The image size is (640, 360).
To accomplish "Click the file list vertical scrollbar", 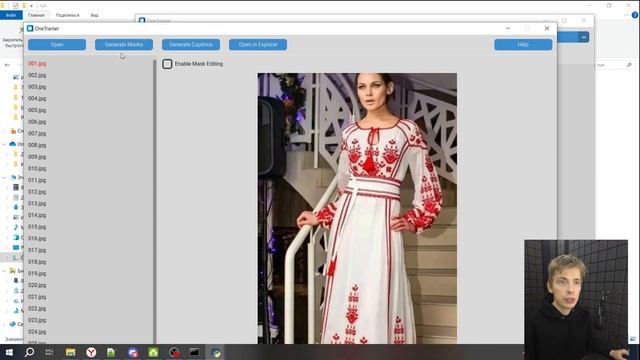I will coord(155,201).
